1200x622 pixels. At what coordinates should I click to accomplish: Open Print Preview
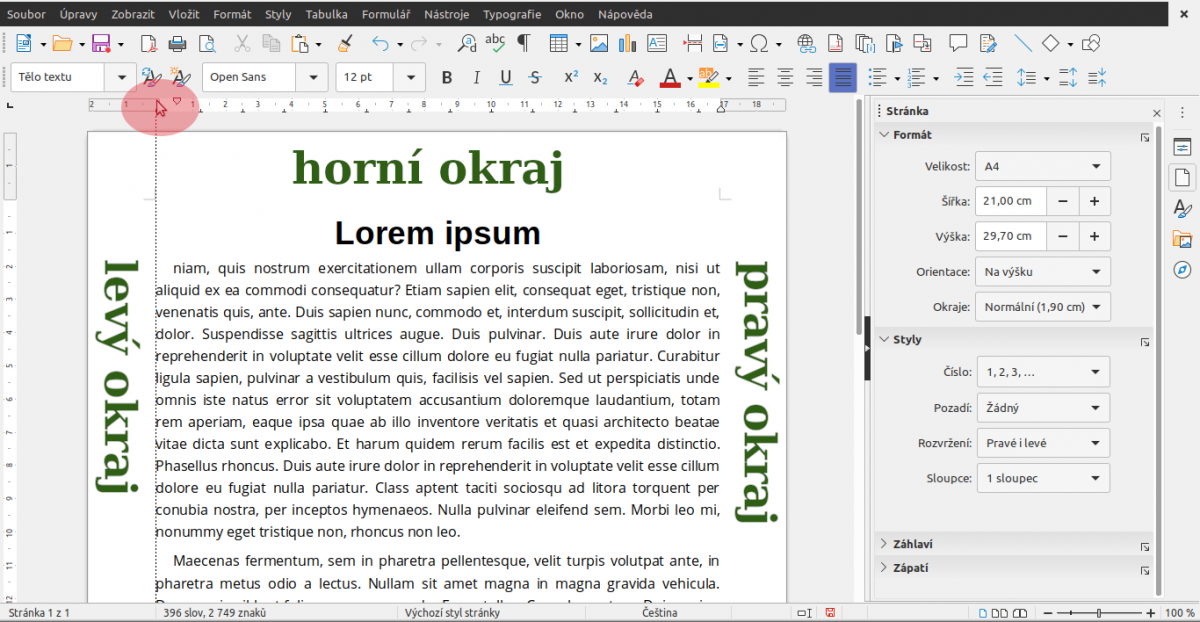coord(207,44)
